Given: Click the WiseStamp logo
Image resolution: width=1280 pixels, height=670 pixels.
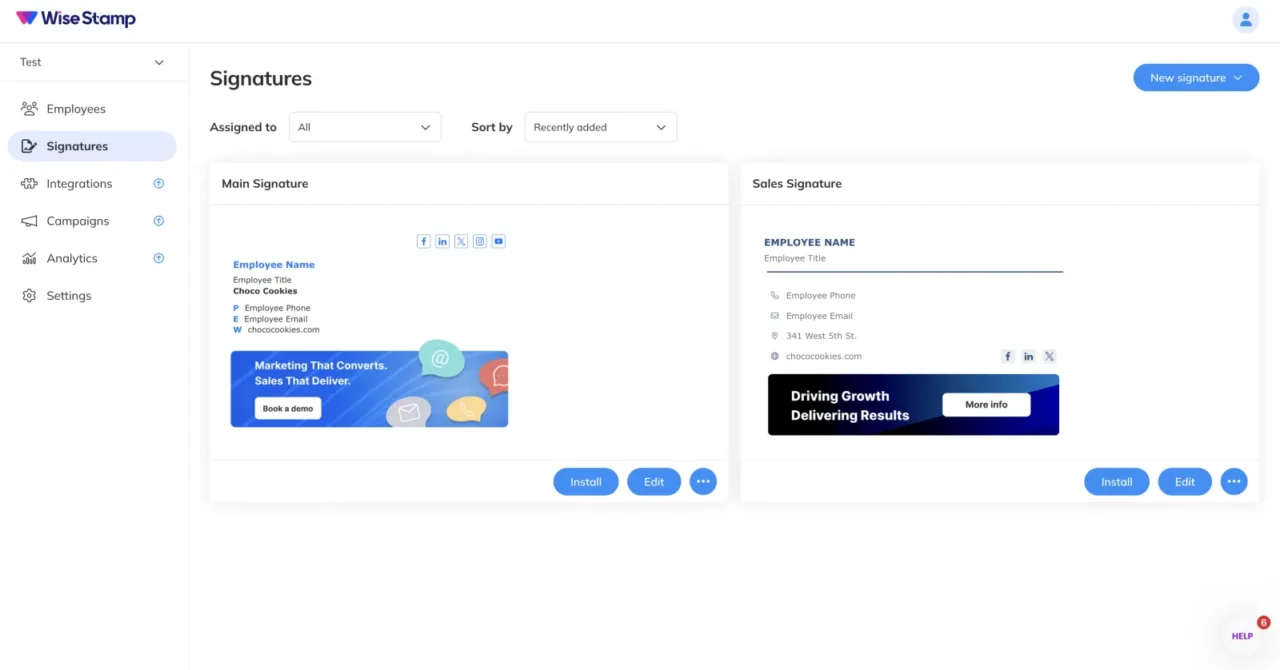Looking at the screenshot, I should coord(76,19).
